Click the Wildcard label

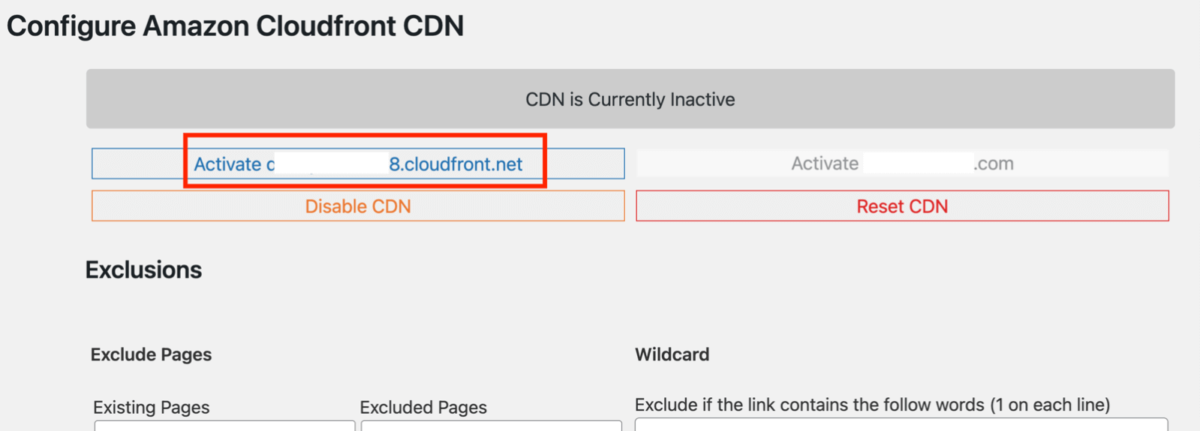point(672,354)
